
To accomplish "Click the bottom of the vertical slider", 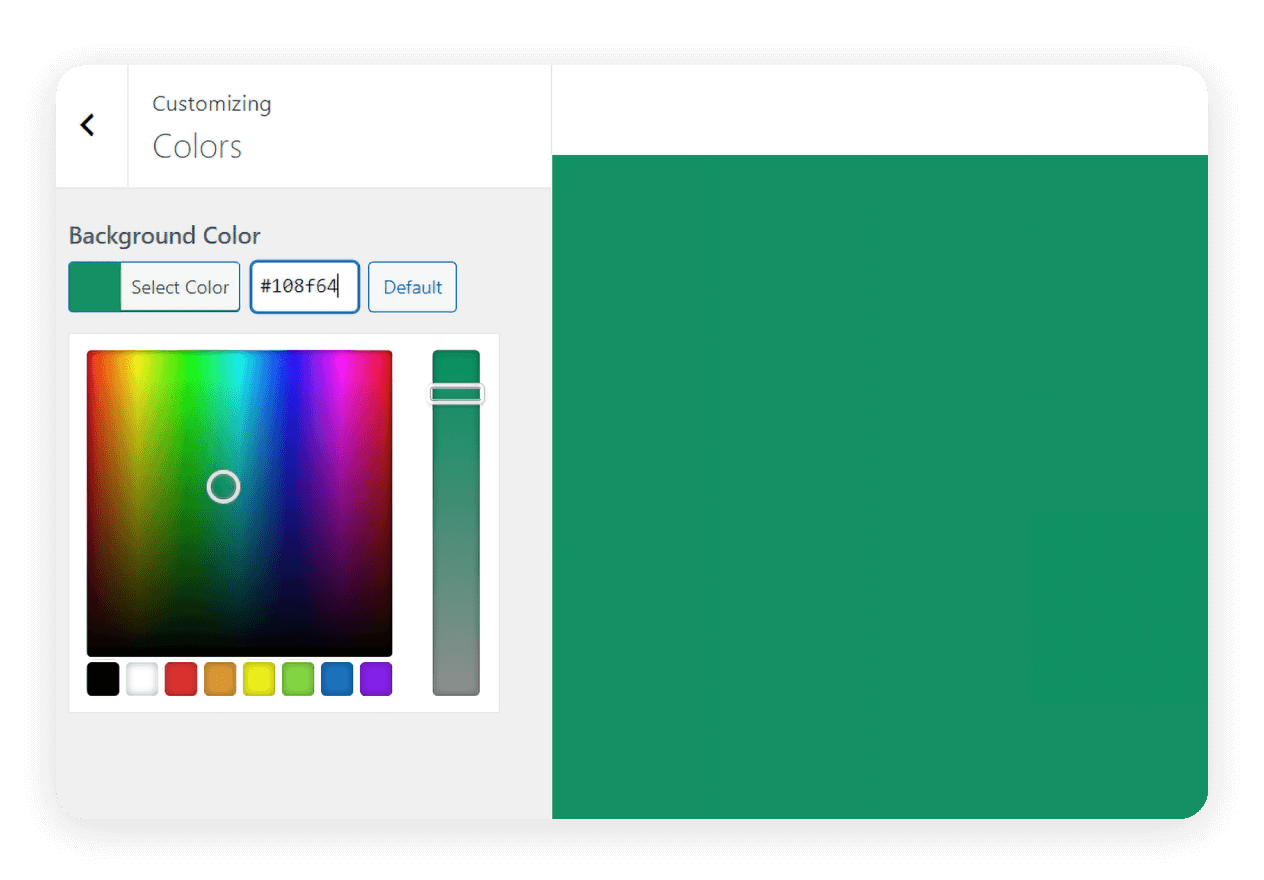I will 457,685.
